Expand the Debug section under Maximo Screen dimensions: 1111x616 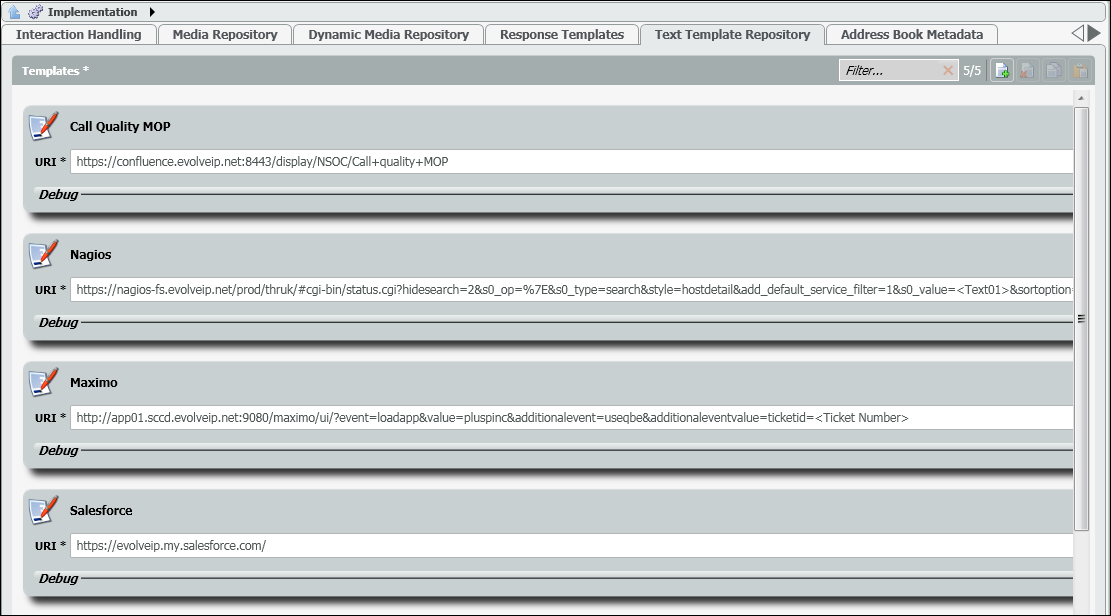coord(59,450)
